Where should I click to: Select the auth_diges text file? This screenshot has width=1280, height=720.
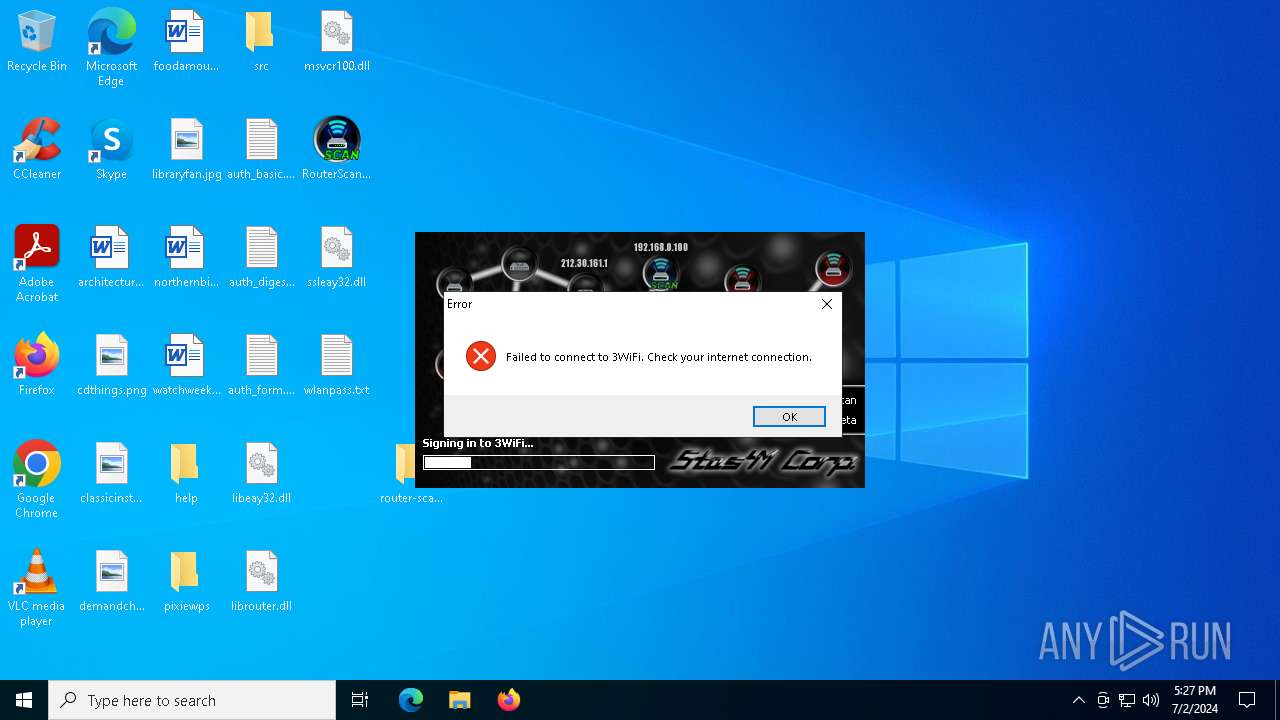coord(261,257)
